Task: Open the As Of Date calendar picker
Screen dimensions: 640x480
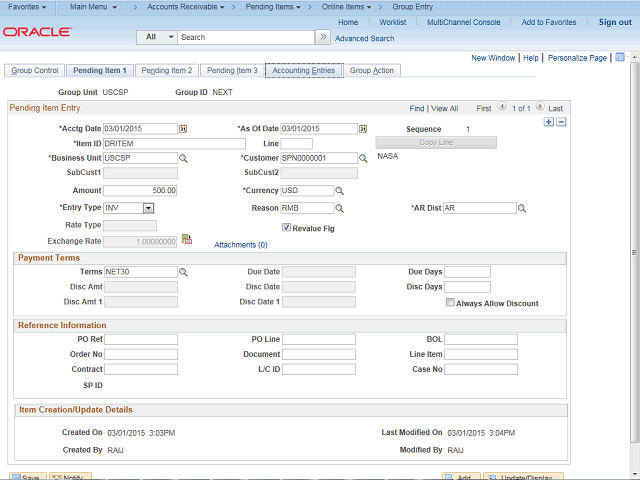Action: [364, 129]
